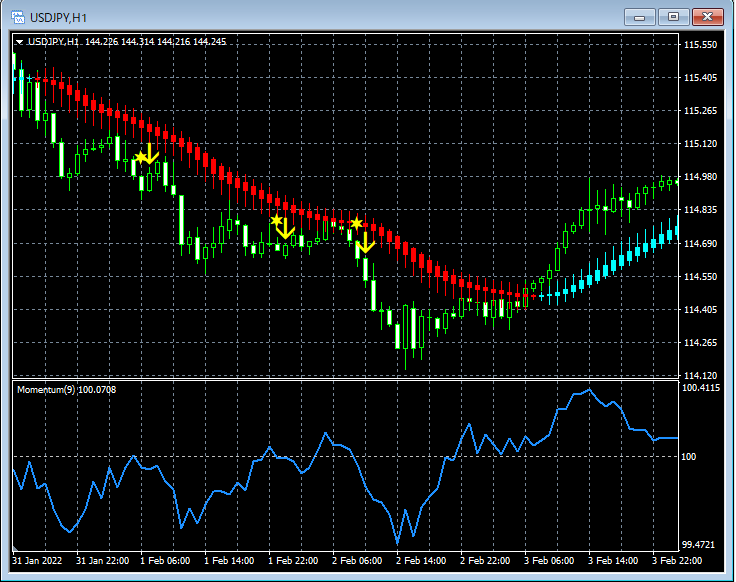Maximize the USDJPY,H1 chart window
Image resolution: width=736 pixels, height=582 pixels.
[673, 17]
